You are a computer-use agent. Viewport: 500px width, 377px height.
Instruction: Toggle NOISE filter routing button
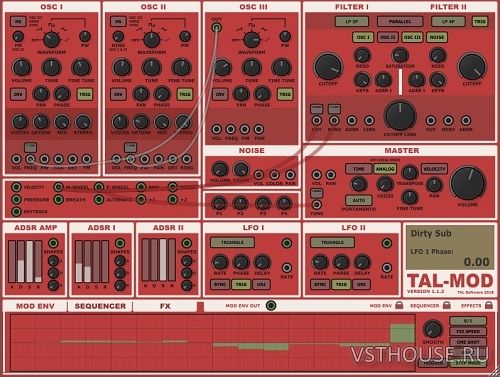coord(437,37)
